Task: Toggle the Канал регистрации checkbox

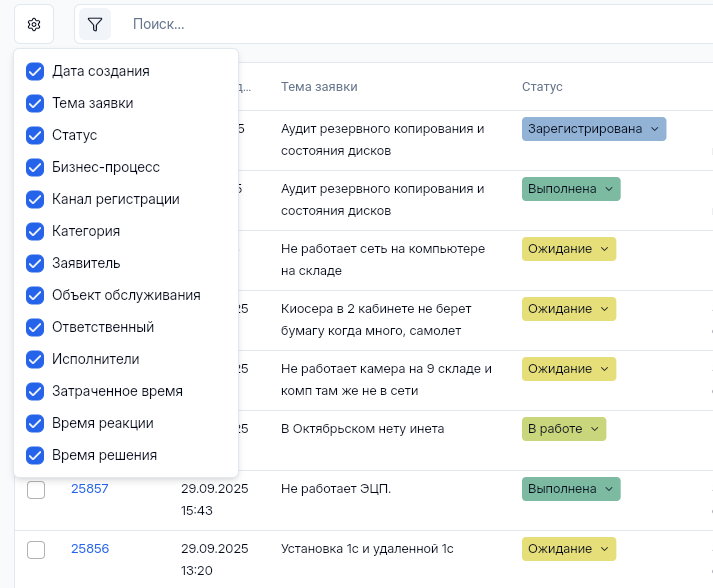Action: pos(35,199)
